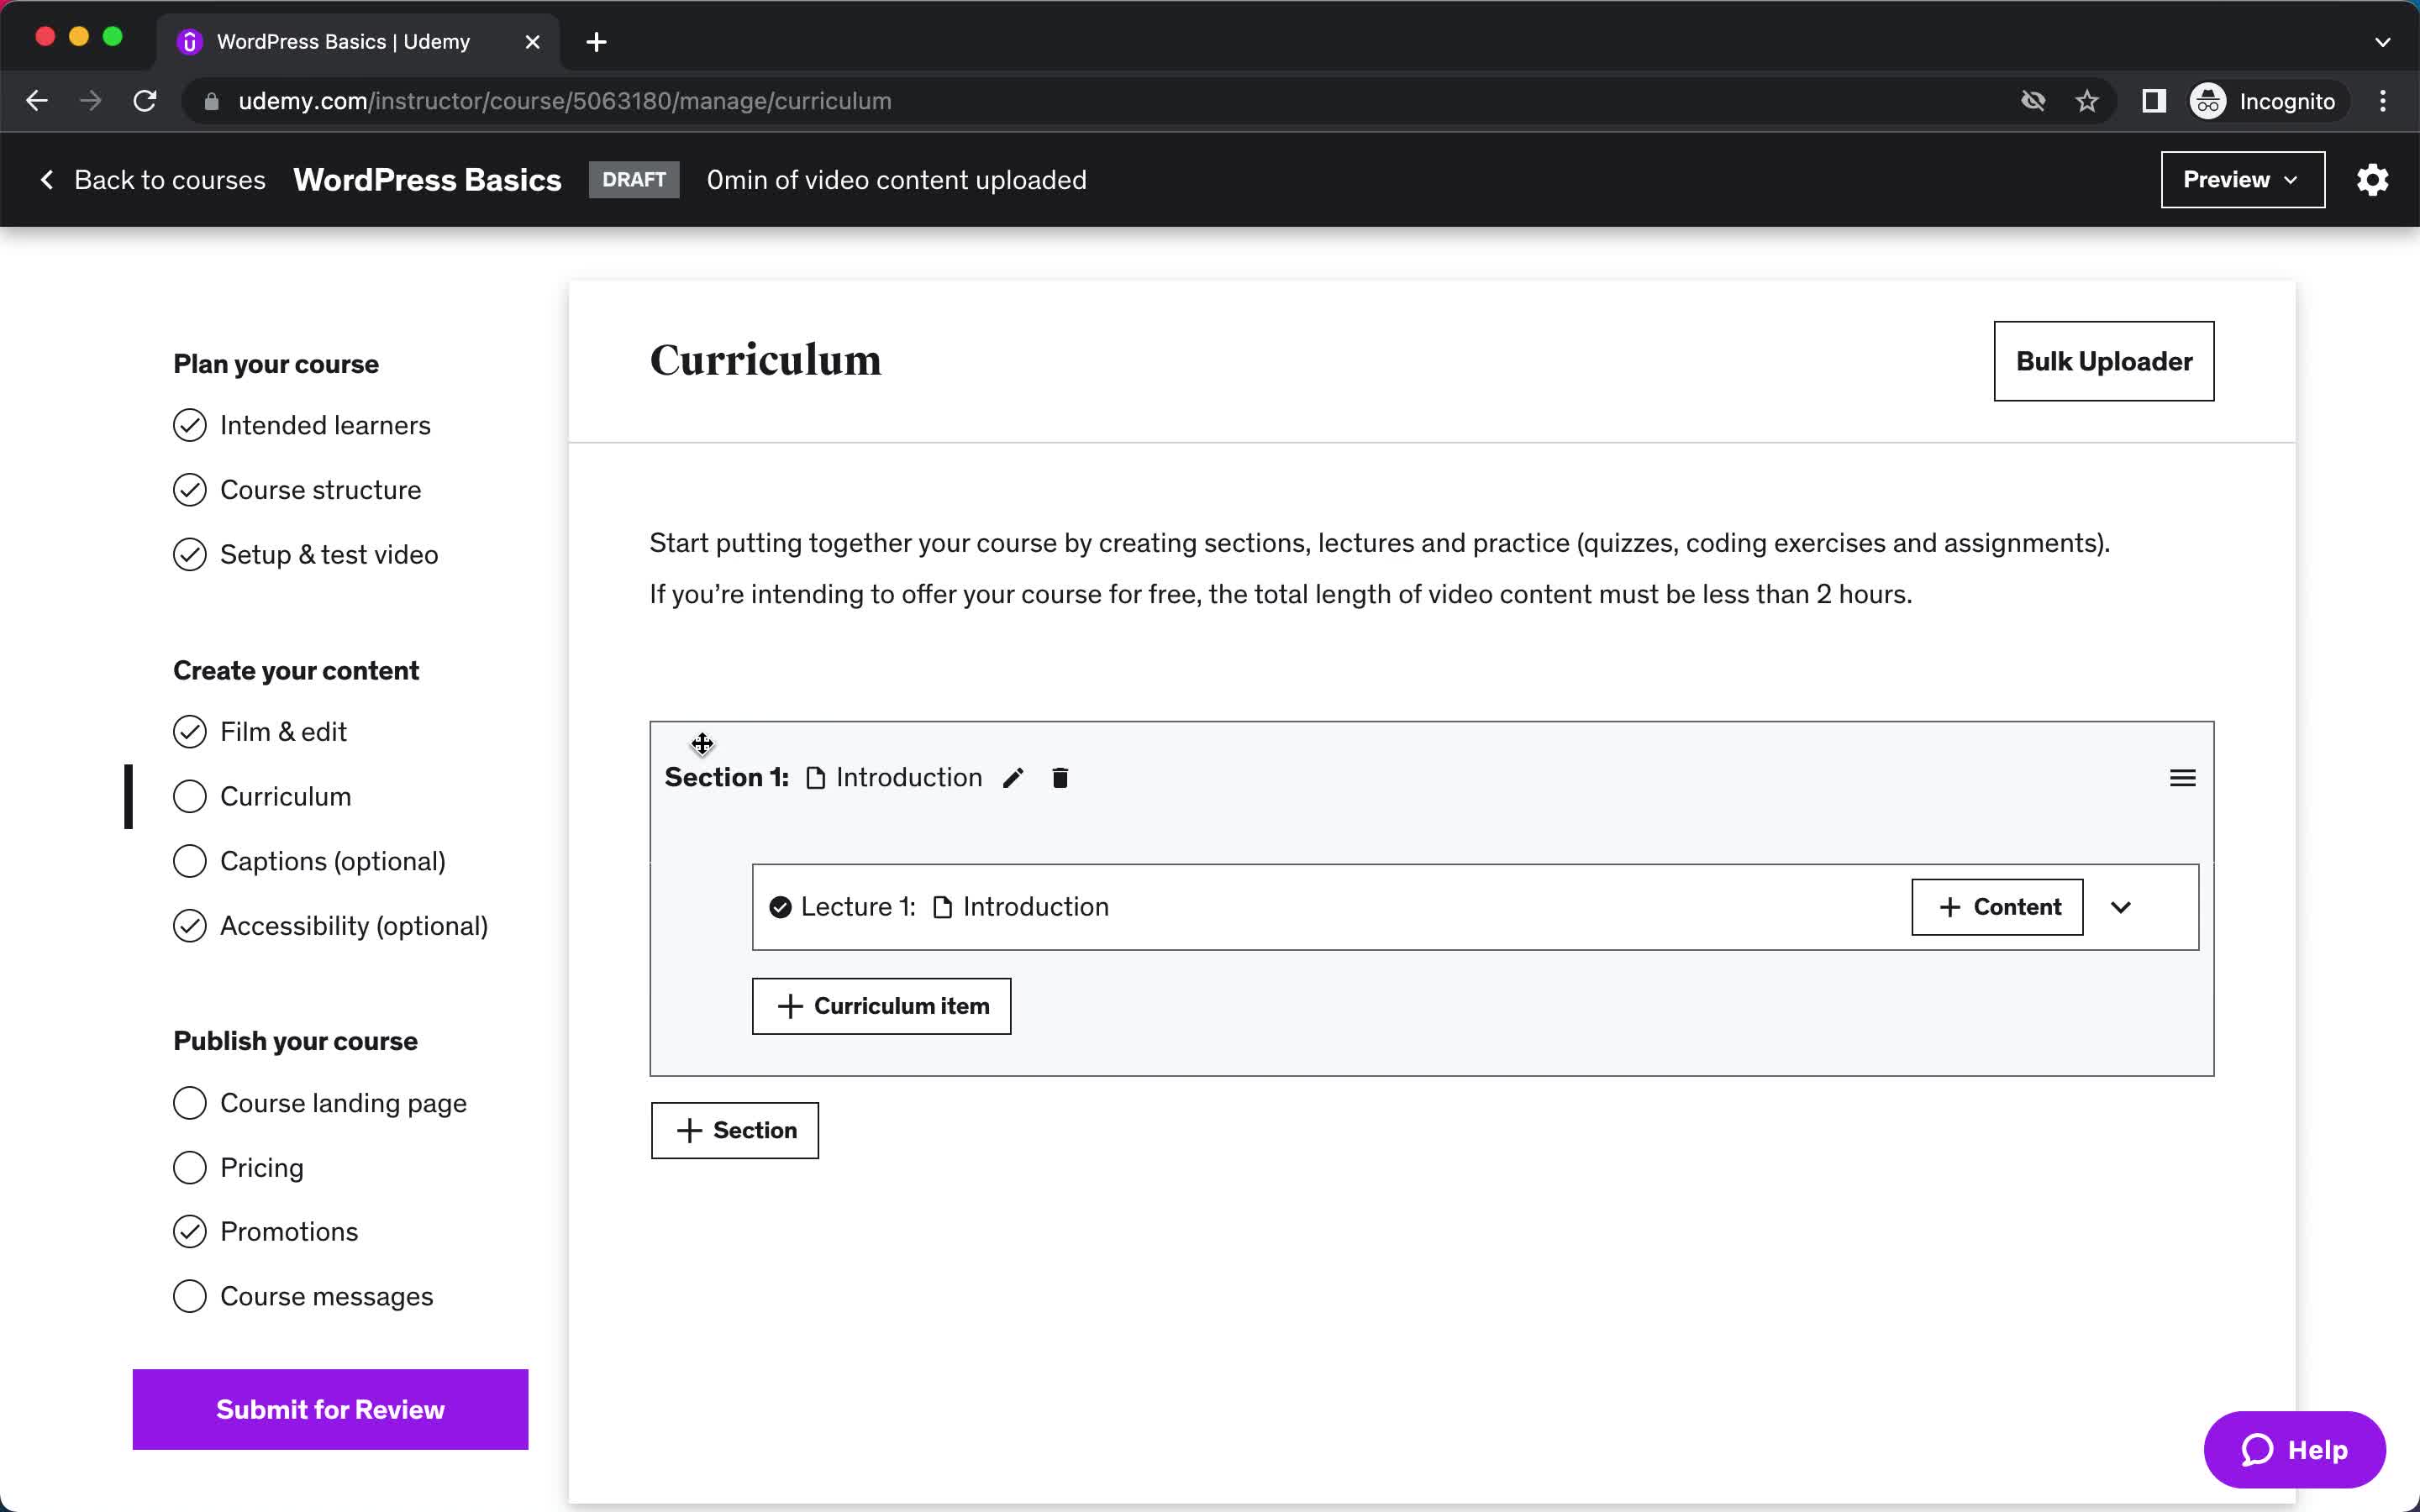
Task: Expand the Promotions completion checkmark details
Action: (x=188, y=1231)
